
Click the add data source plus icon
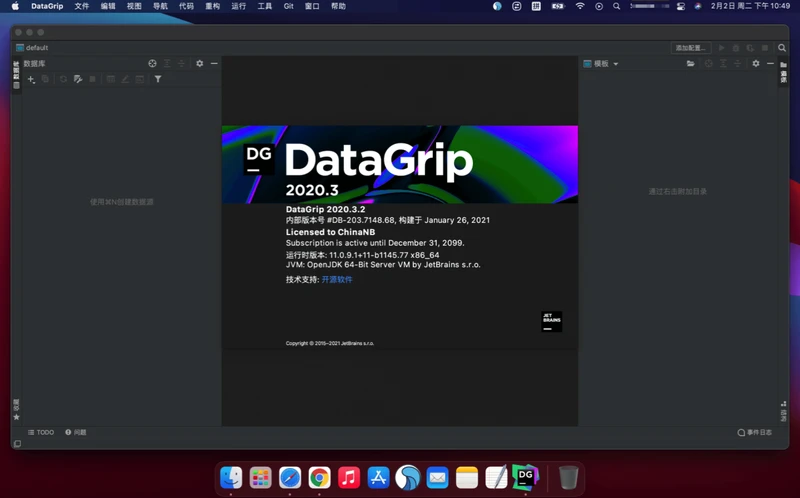pyautogui.click(x=31, y=79)
